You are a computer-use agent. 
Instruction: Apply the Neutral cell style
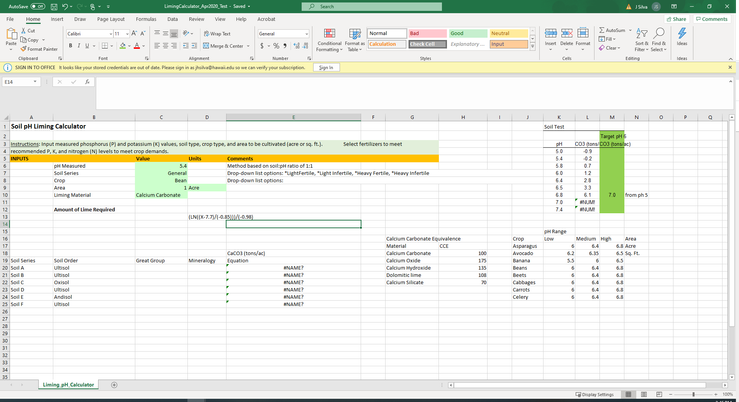click(x=509, y=33)
